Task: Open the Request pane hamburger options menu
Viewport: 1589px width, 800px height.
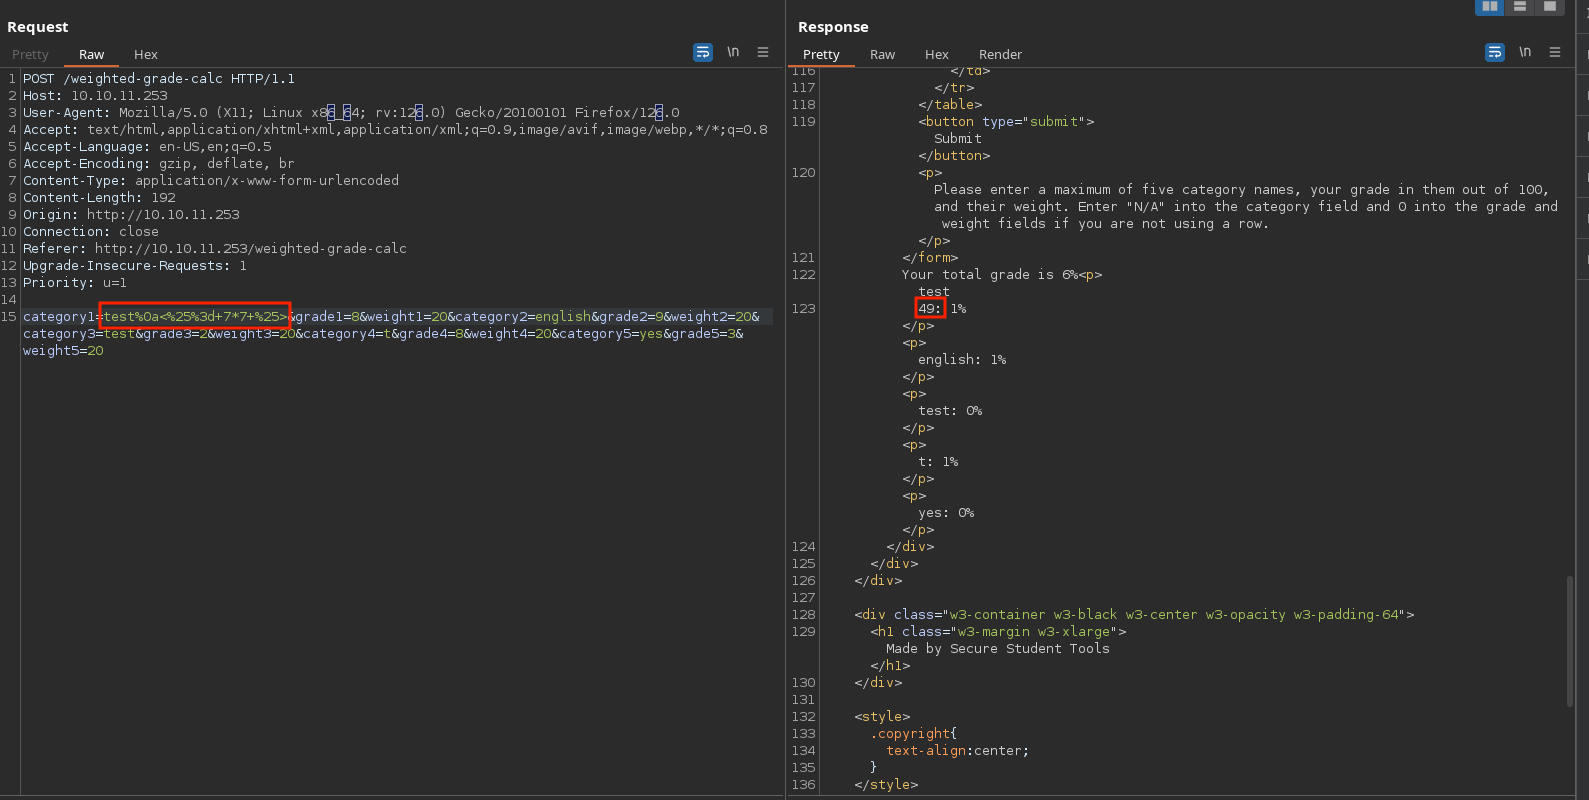Action: pos(763,52)
